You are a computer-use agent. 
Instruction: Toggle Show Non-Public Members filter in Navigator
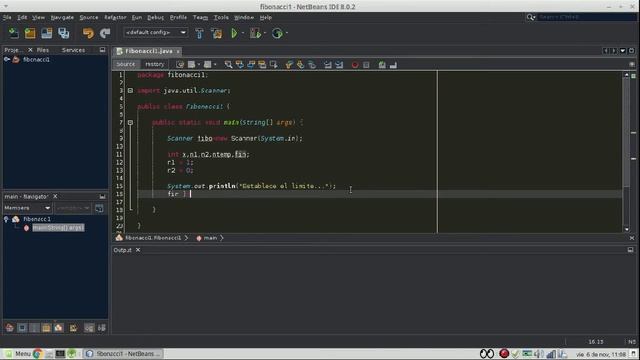click(46, 328)
